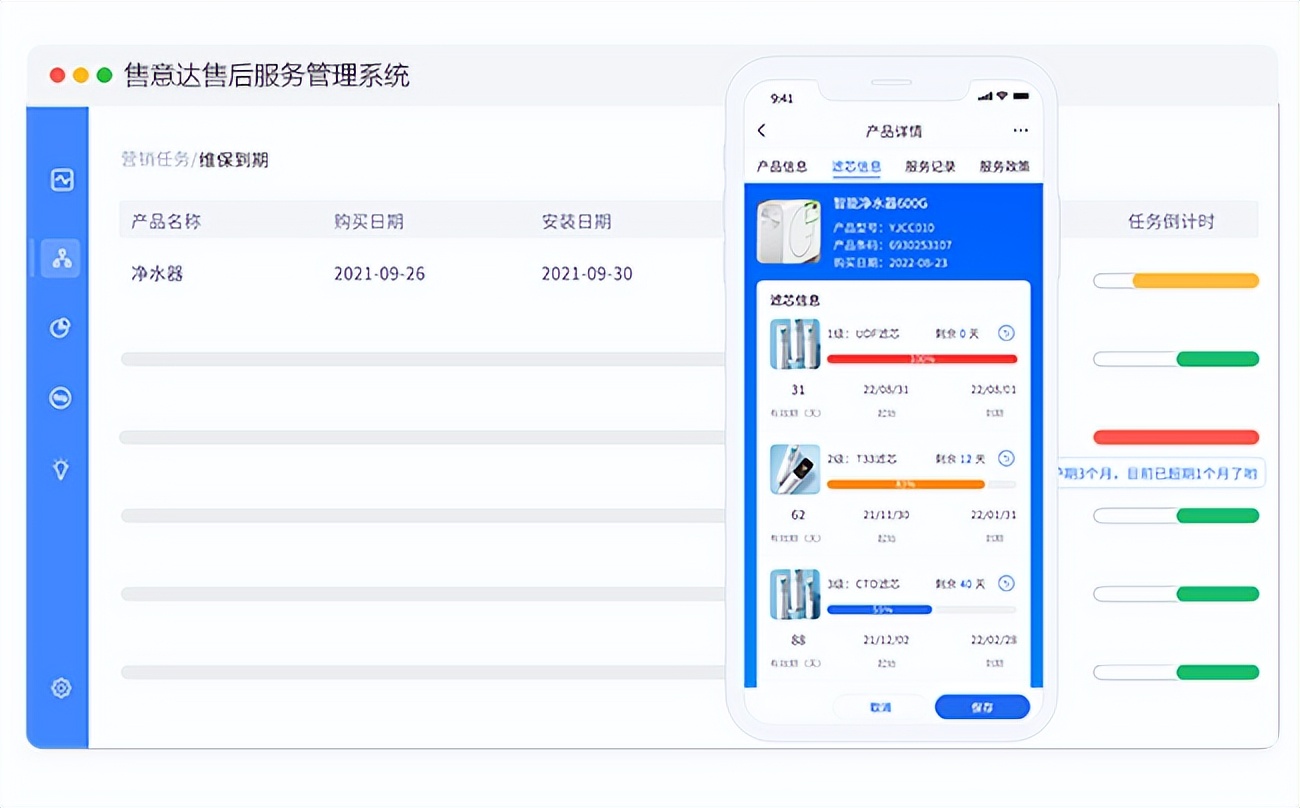Viewport: 1300px width, 808px height.
Task: Click the red progress bar of UDF滤芯
Action: (x=920, y=359)
